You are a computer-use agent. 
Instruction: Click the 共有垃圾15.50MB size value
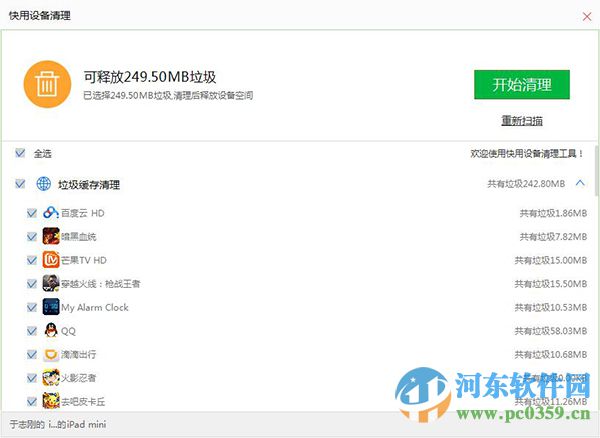point(551,284)
